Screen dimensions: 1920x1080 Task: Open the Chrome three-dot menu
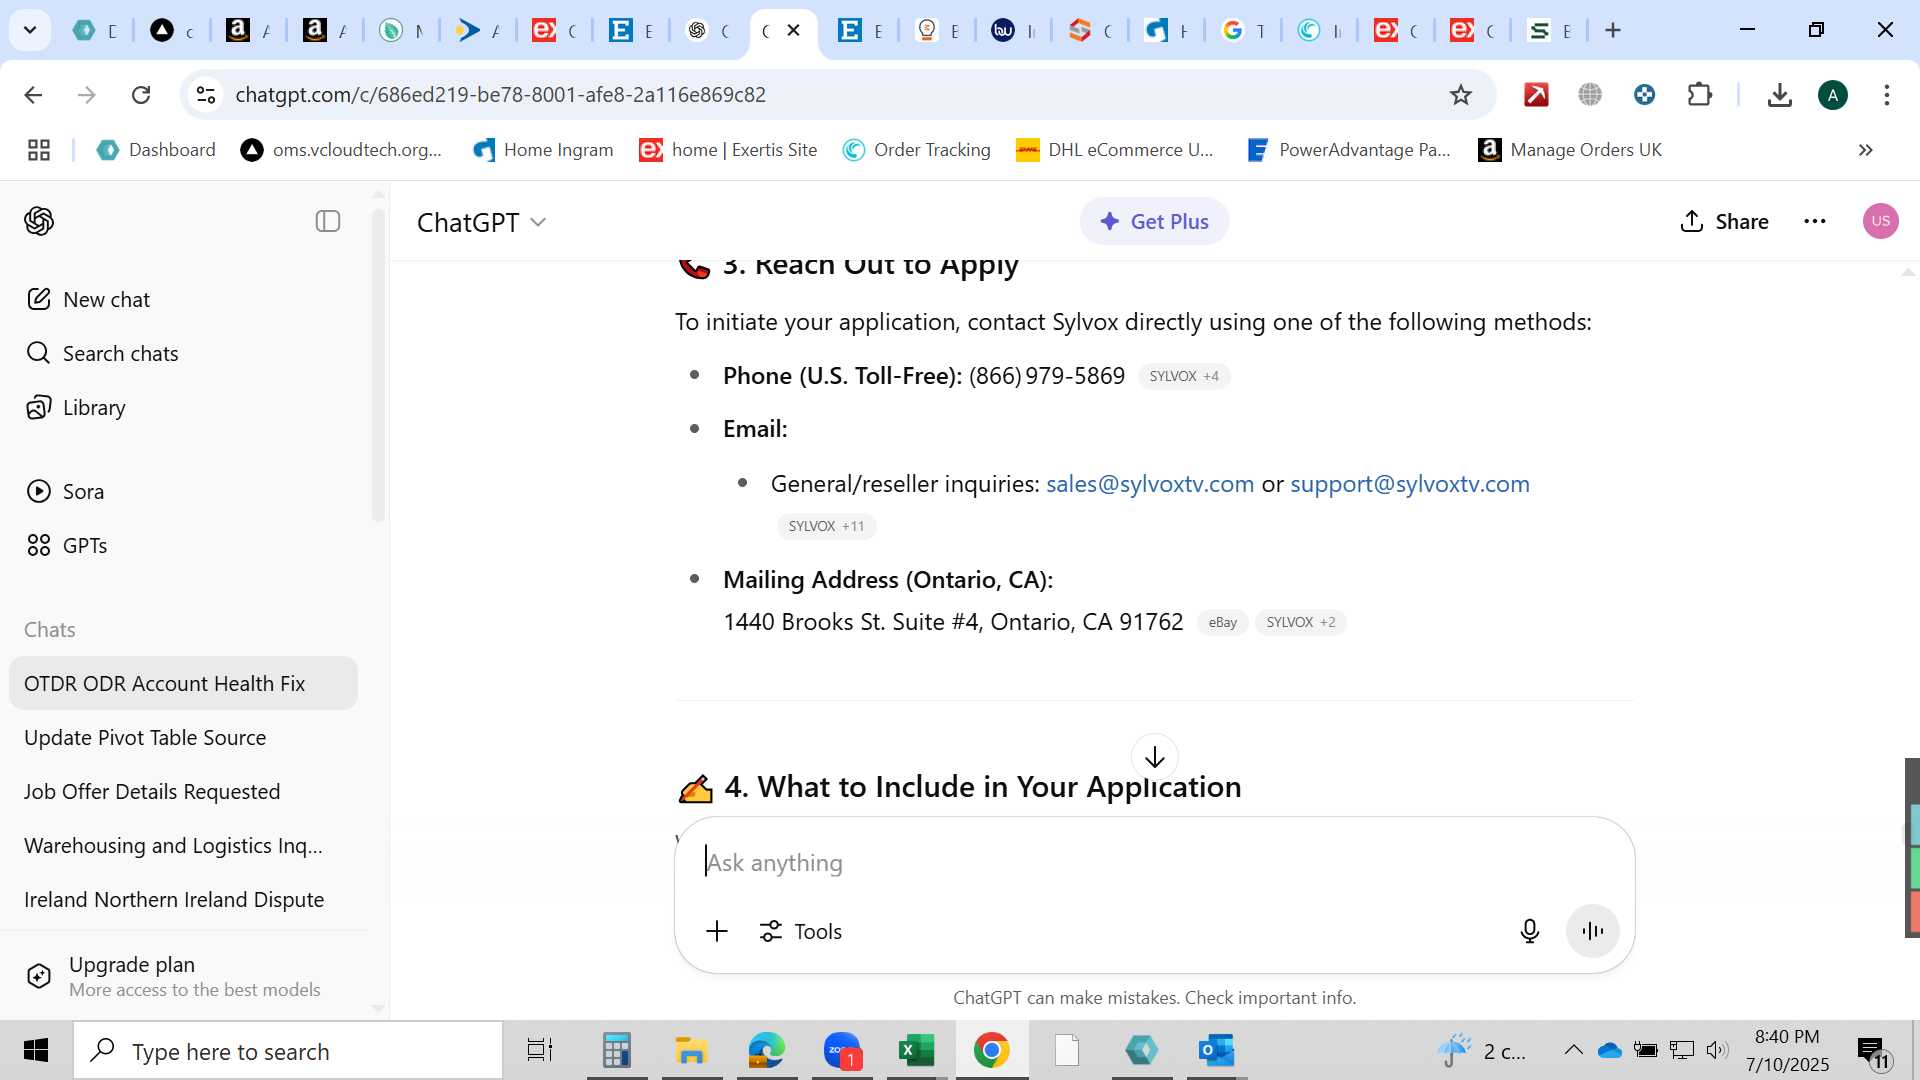(x=1887, y=94)
